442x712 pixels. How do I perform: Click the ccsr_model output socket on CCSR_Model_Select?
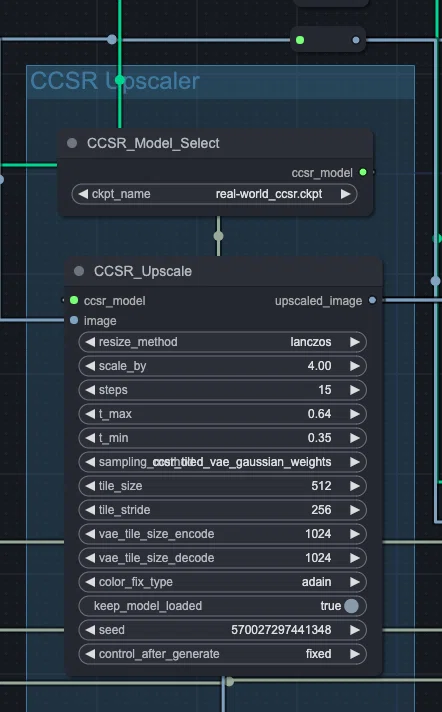363,172
